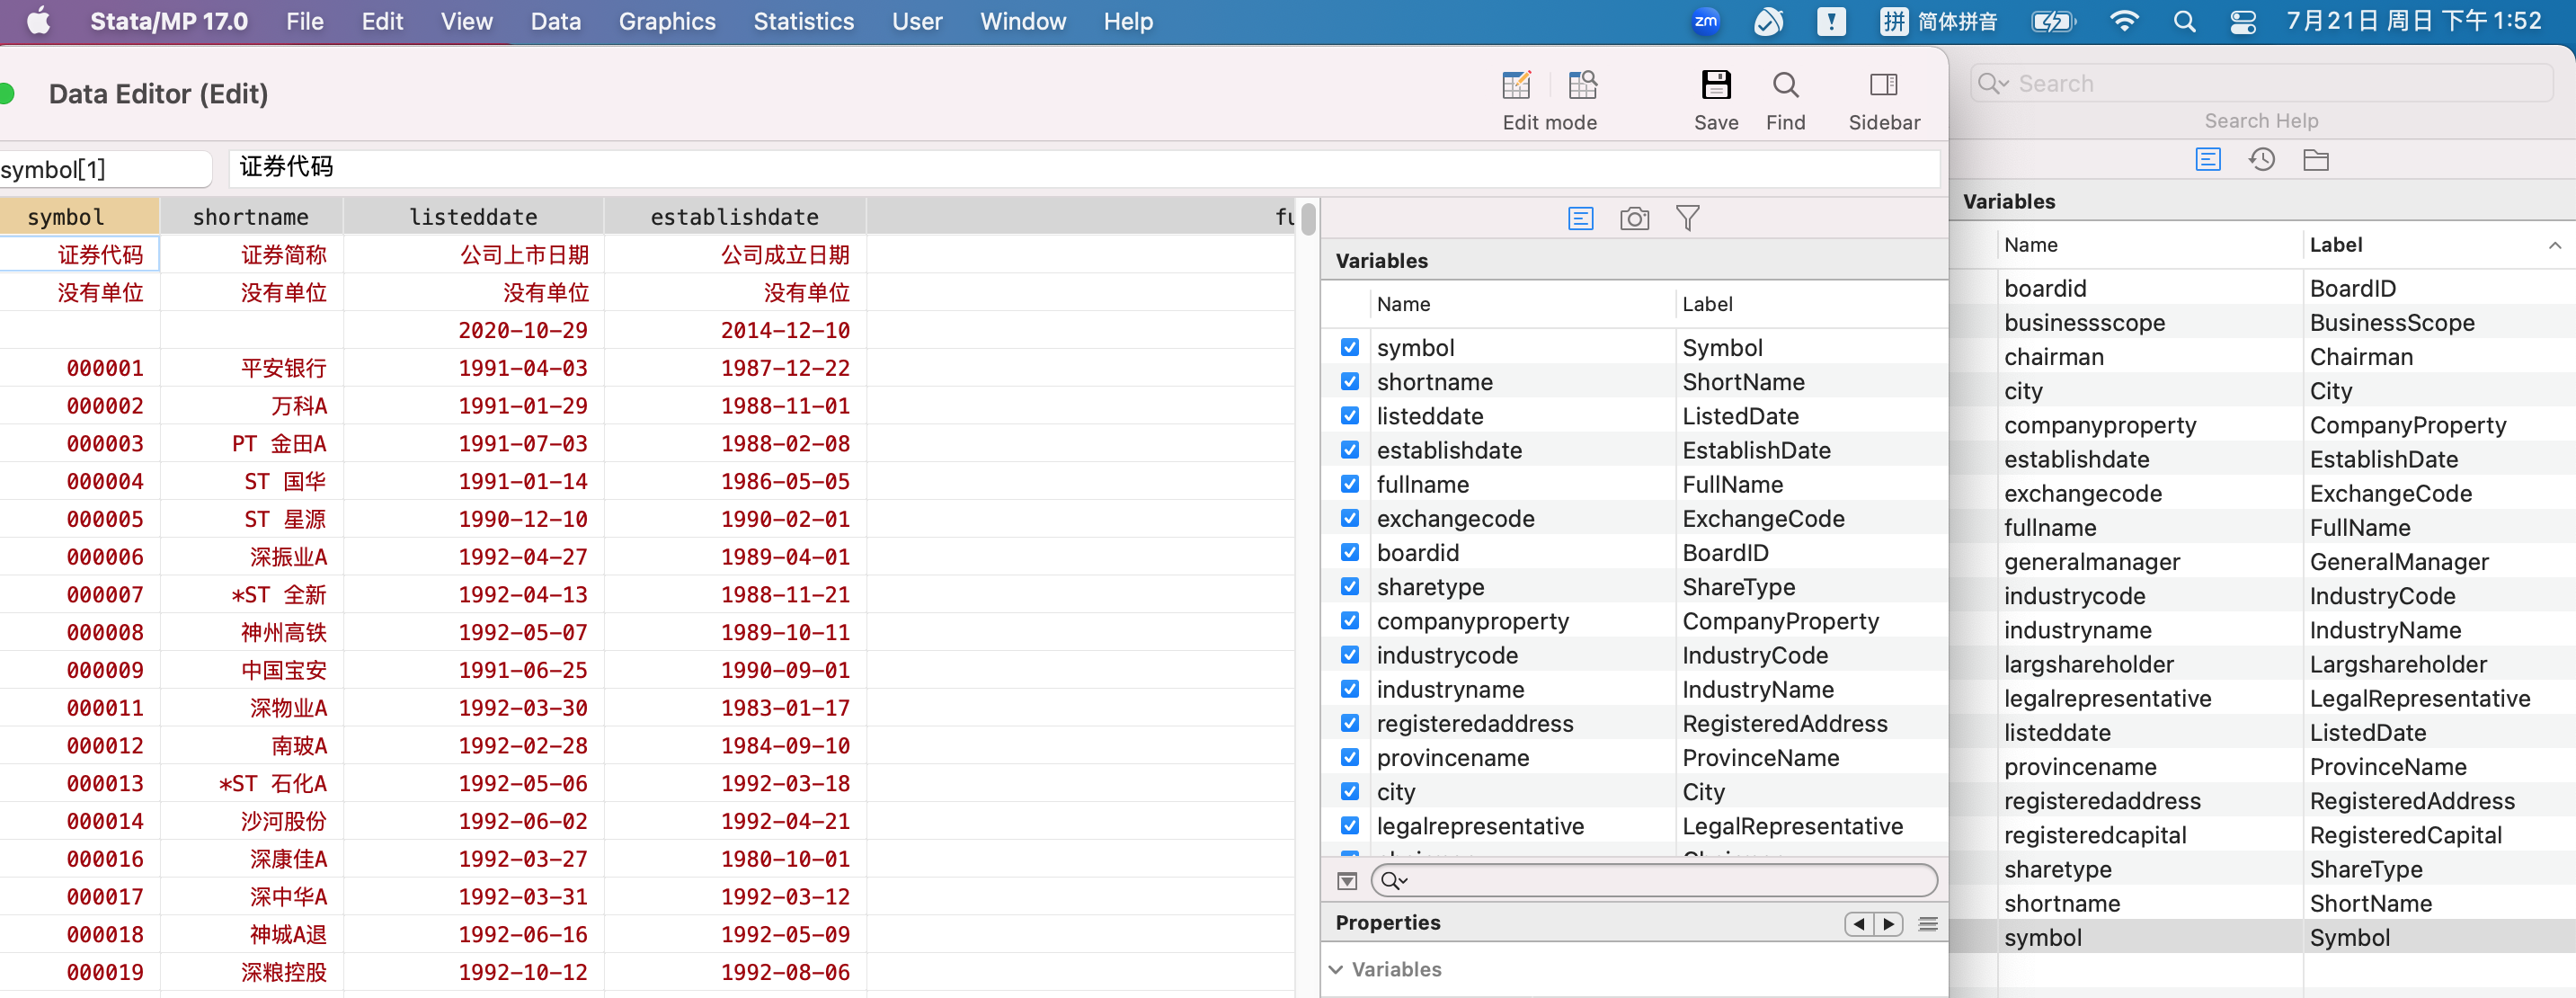Uncheck the symbol variable checkbox
The width and height of the screenshot is (2576, 998).
1349,347
